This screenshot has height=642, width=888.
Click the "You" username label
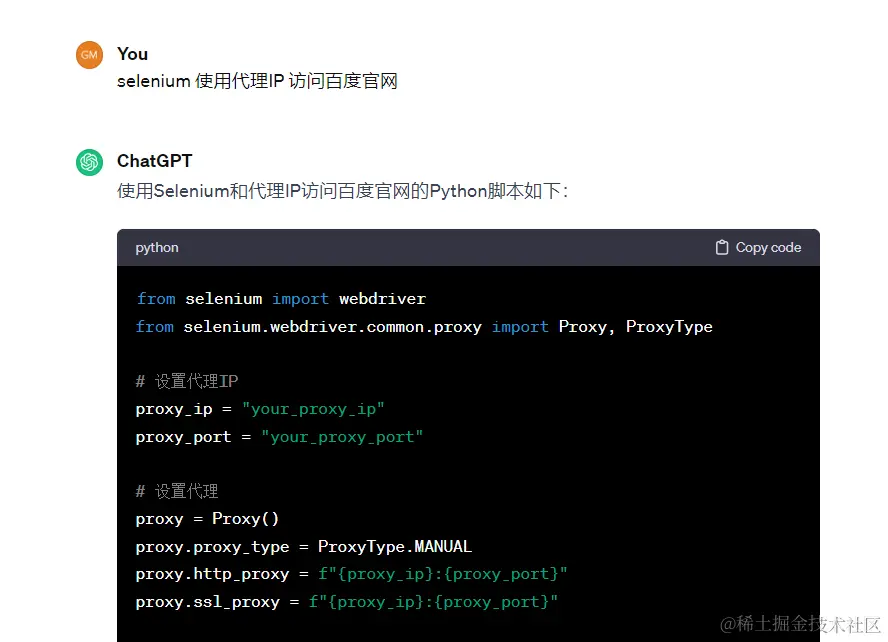tap(132, 54)
